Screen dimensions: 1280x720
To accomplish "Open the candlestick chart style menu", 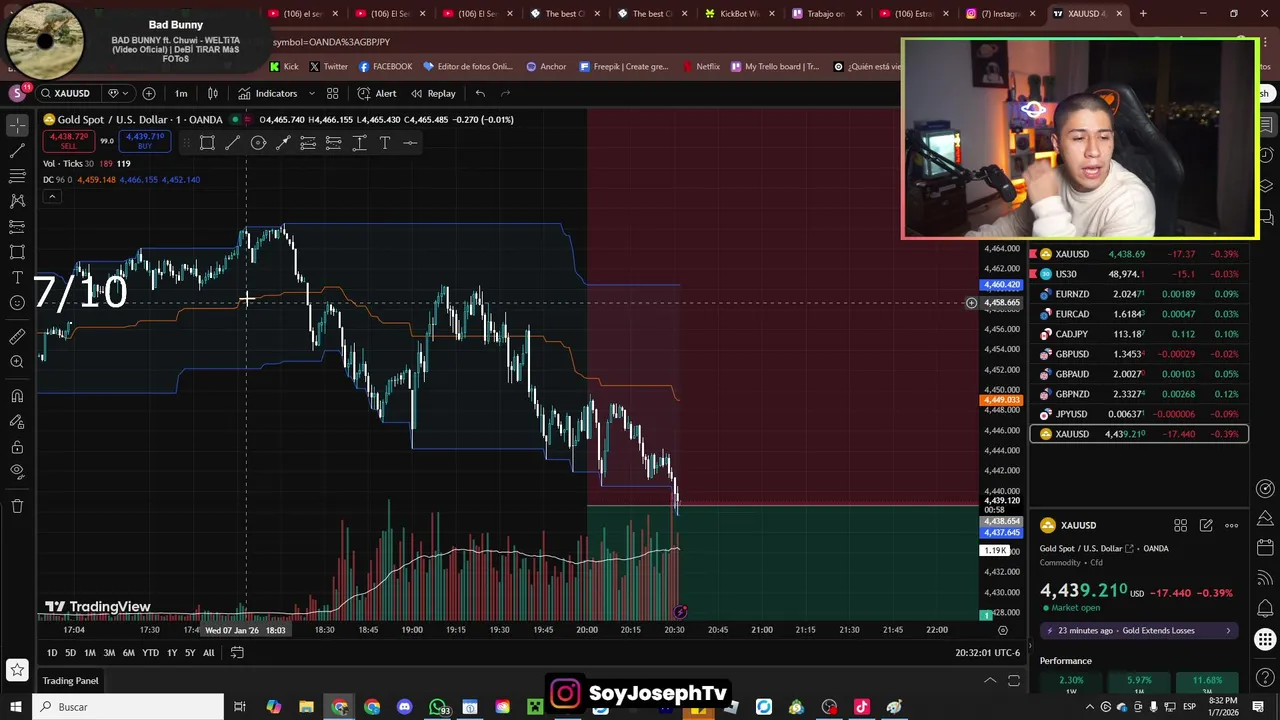I will tap(212, 93).
